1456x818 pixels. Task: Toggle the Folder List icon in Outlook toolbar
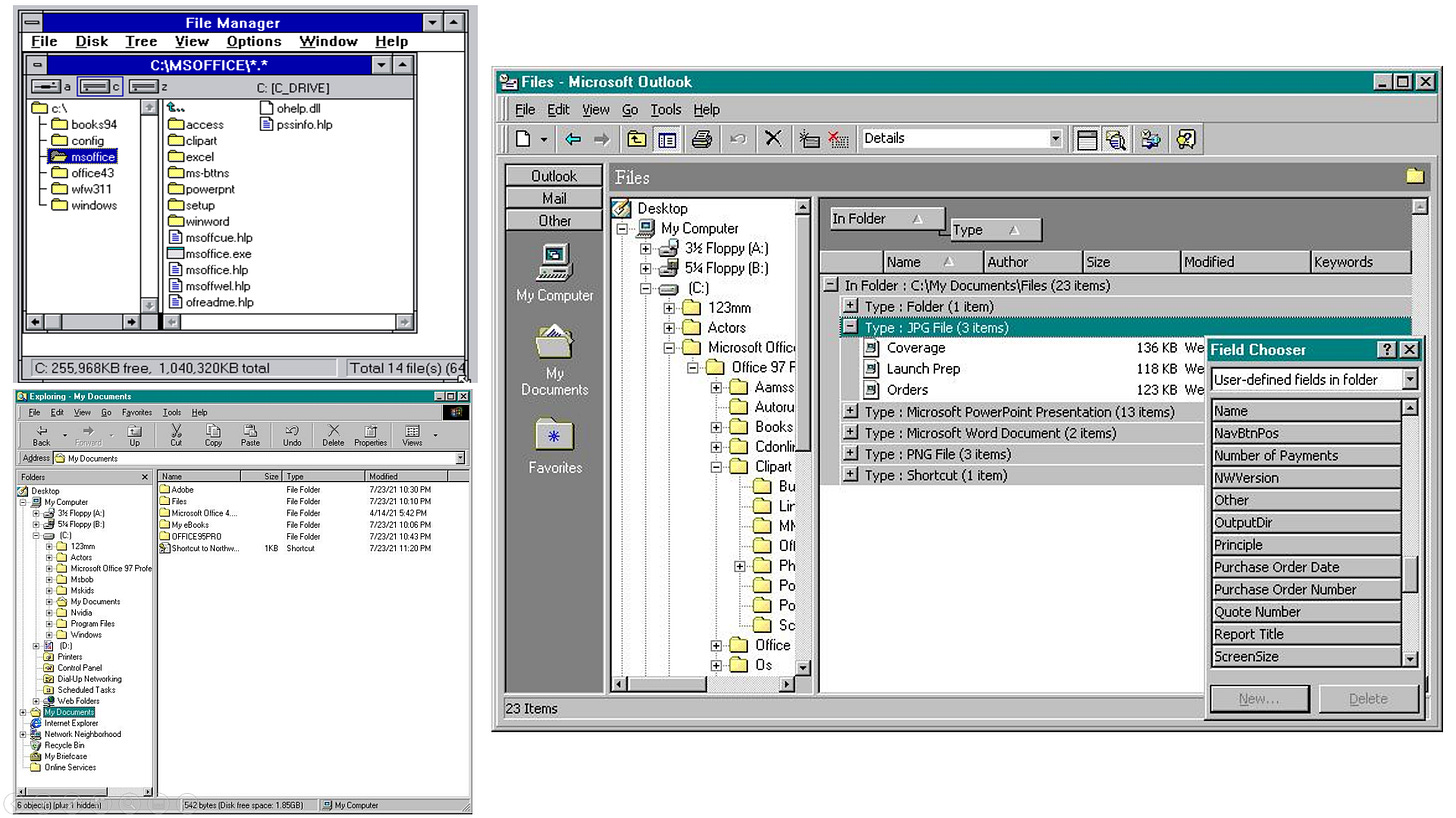(667, 139)
